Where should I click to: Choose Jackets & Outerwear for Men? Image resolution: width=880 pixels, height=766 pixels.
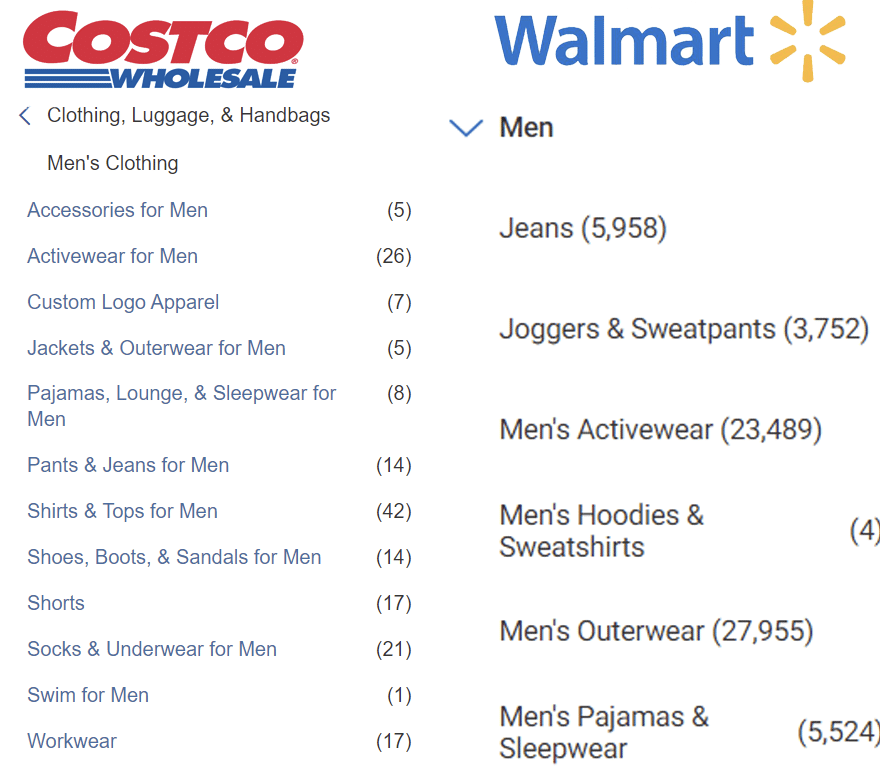click(x=156, y=348)
